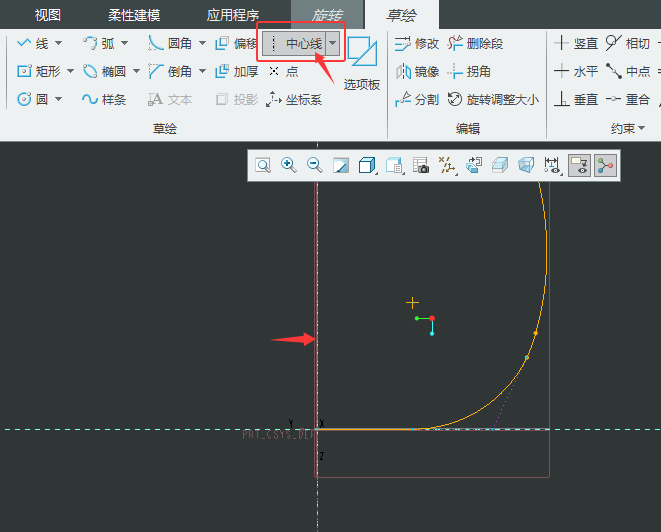Choose the Offset (偏移) tool
The width and height of the screenshot is (661, 532).
pyautogui.click(x=235, y=43)
